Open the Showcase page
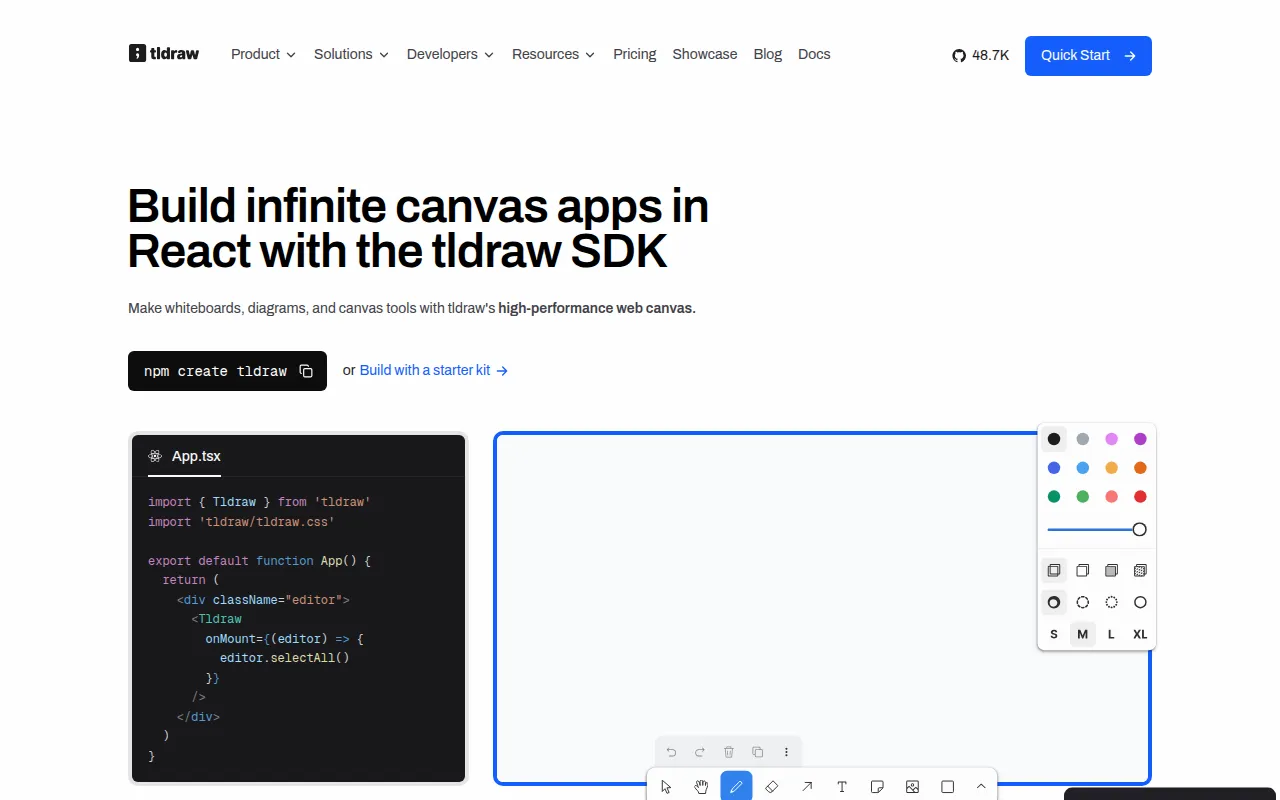This screenshot has height=800, width=1280. coord(705,54)
